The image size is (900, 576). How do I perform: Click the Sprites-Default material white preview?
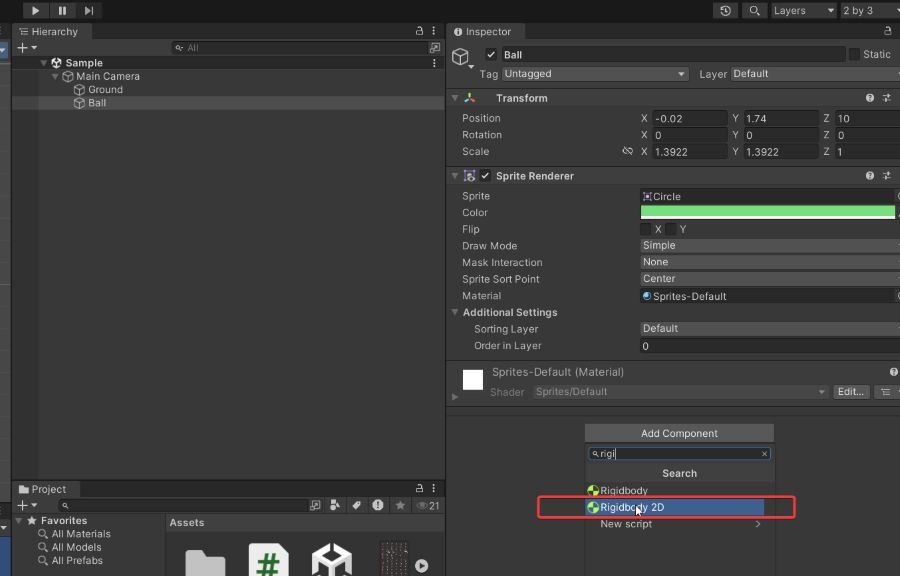pyautogui.click(x=473, y=380)
